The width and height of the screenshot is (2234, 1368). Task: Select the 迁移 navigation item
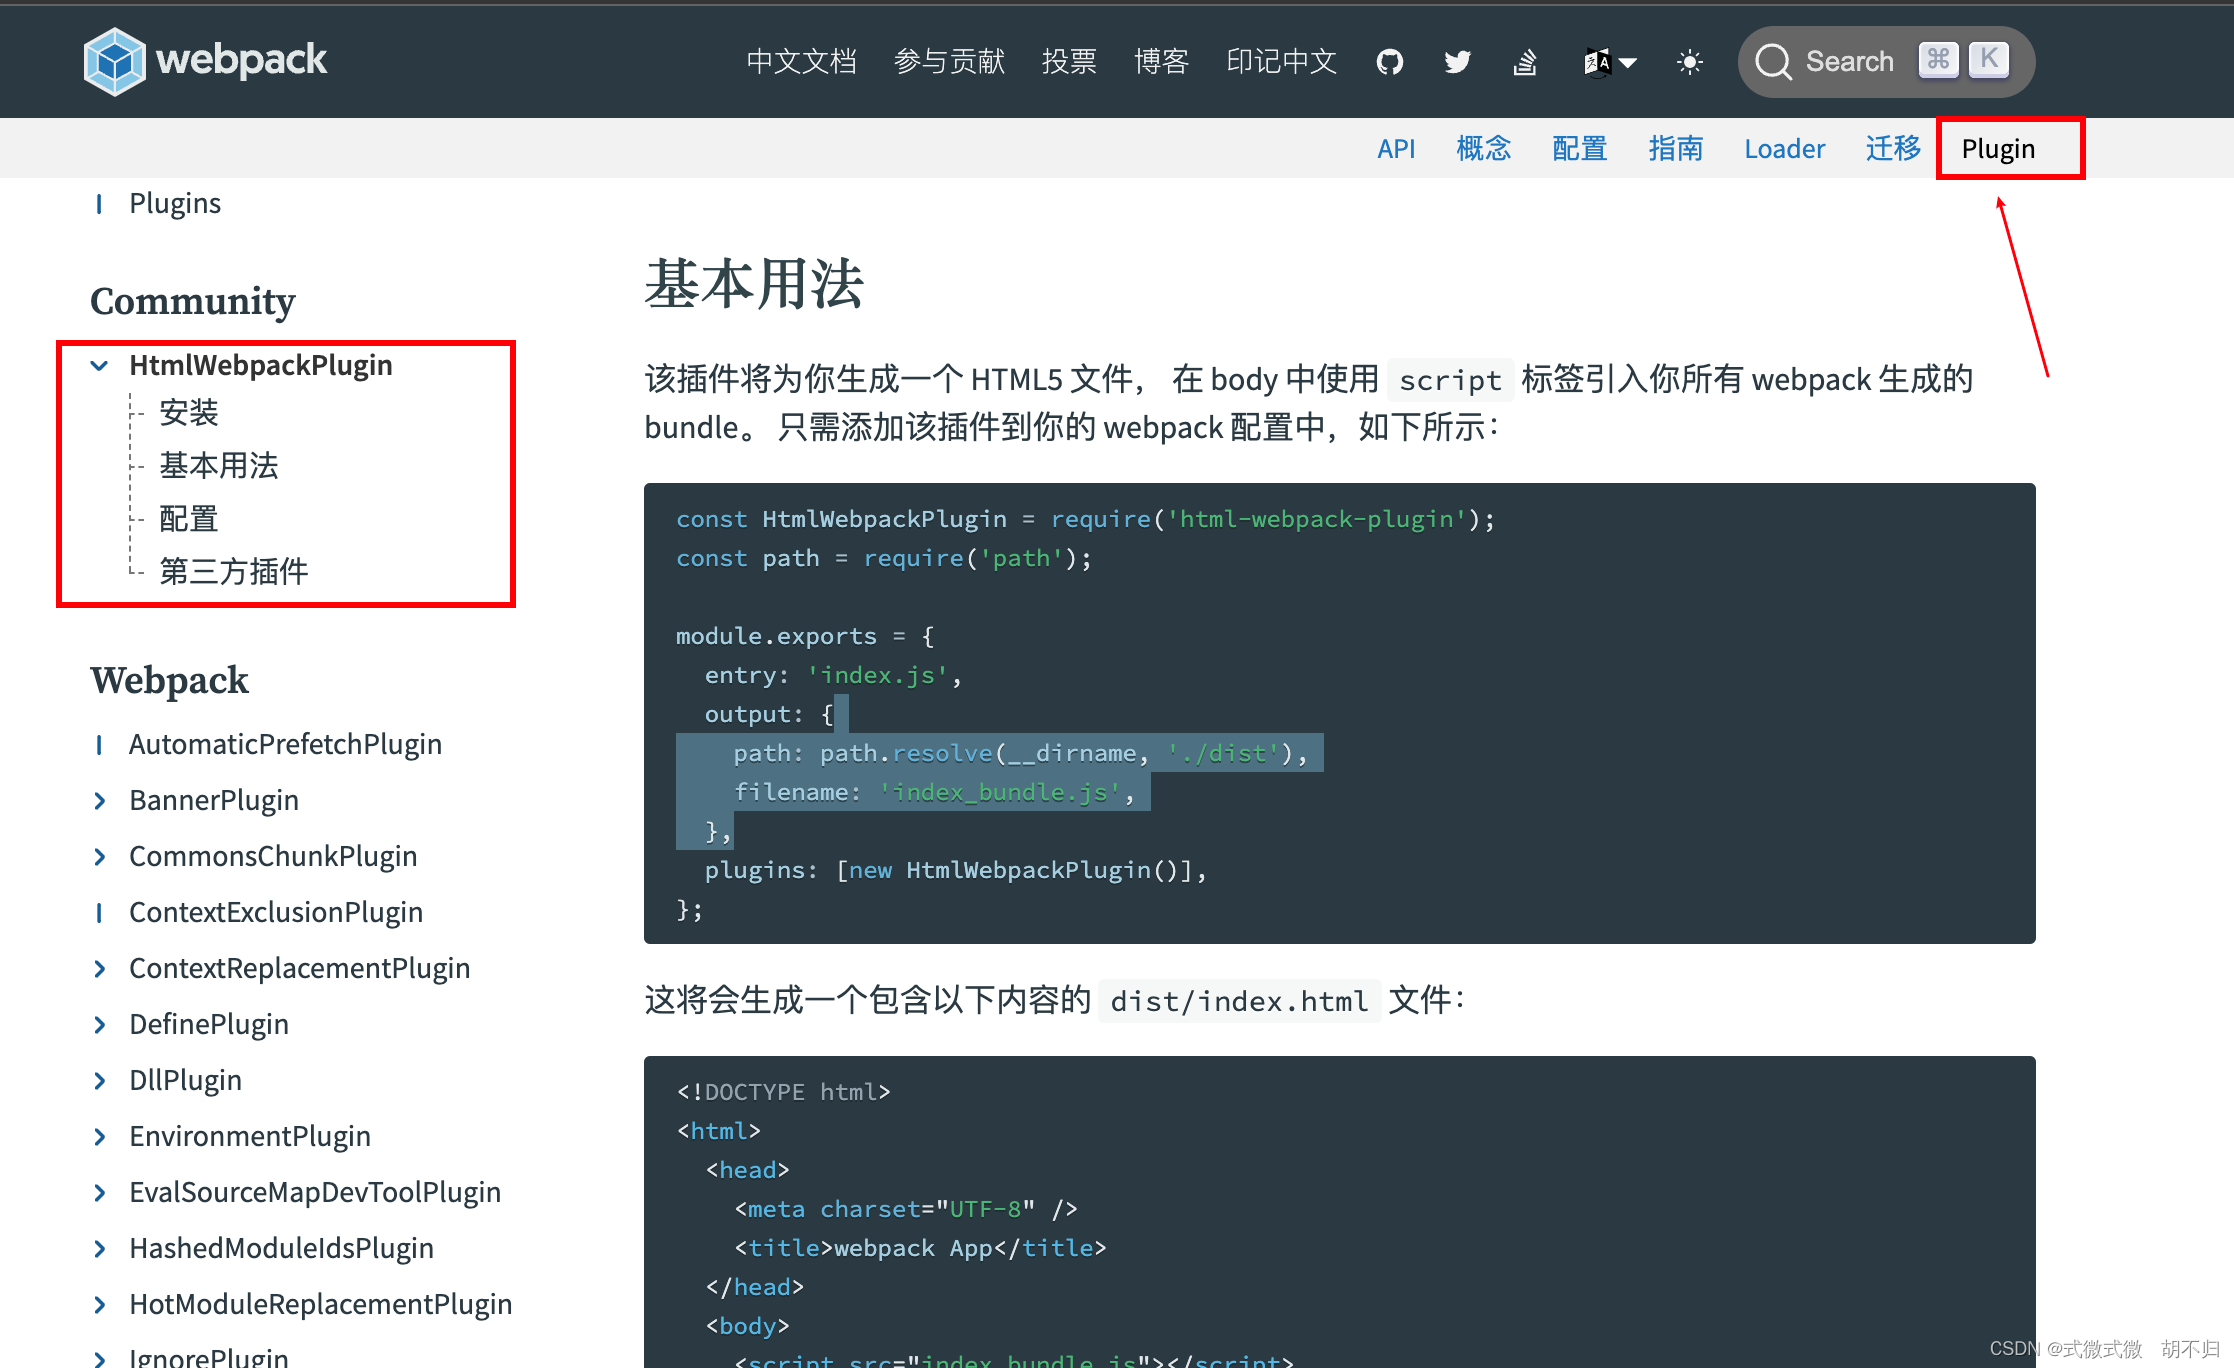[1893, 148]
